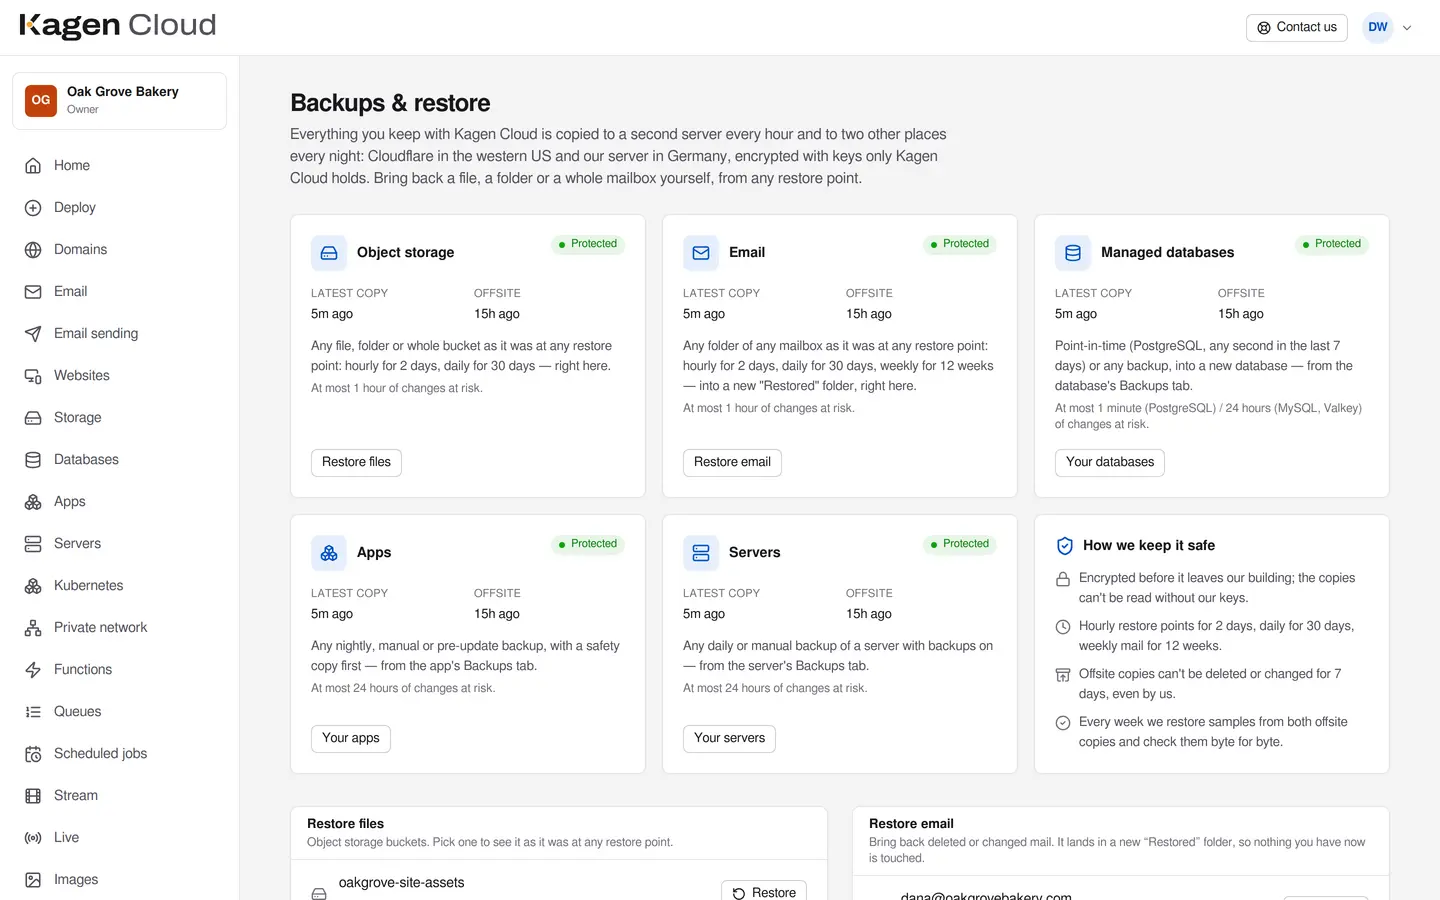
Task: Click the Backups & restore heading
Action: tap(390, 103)
